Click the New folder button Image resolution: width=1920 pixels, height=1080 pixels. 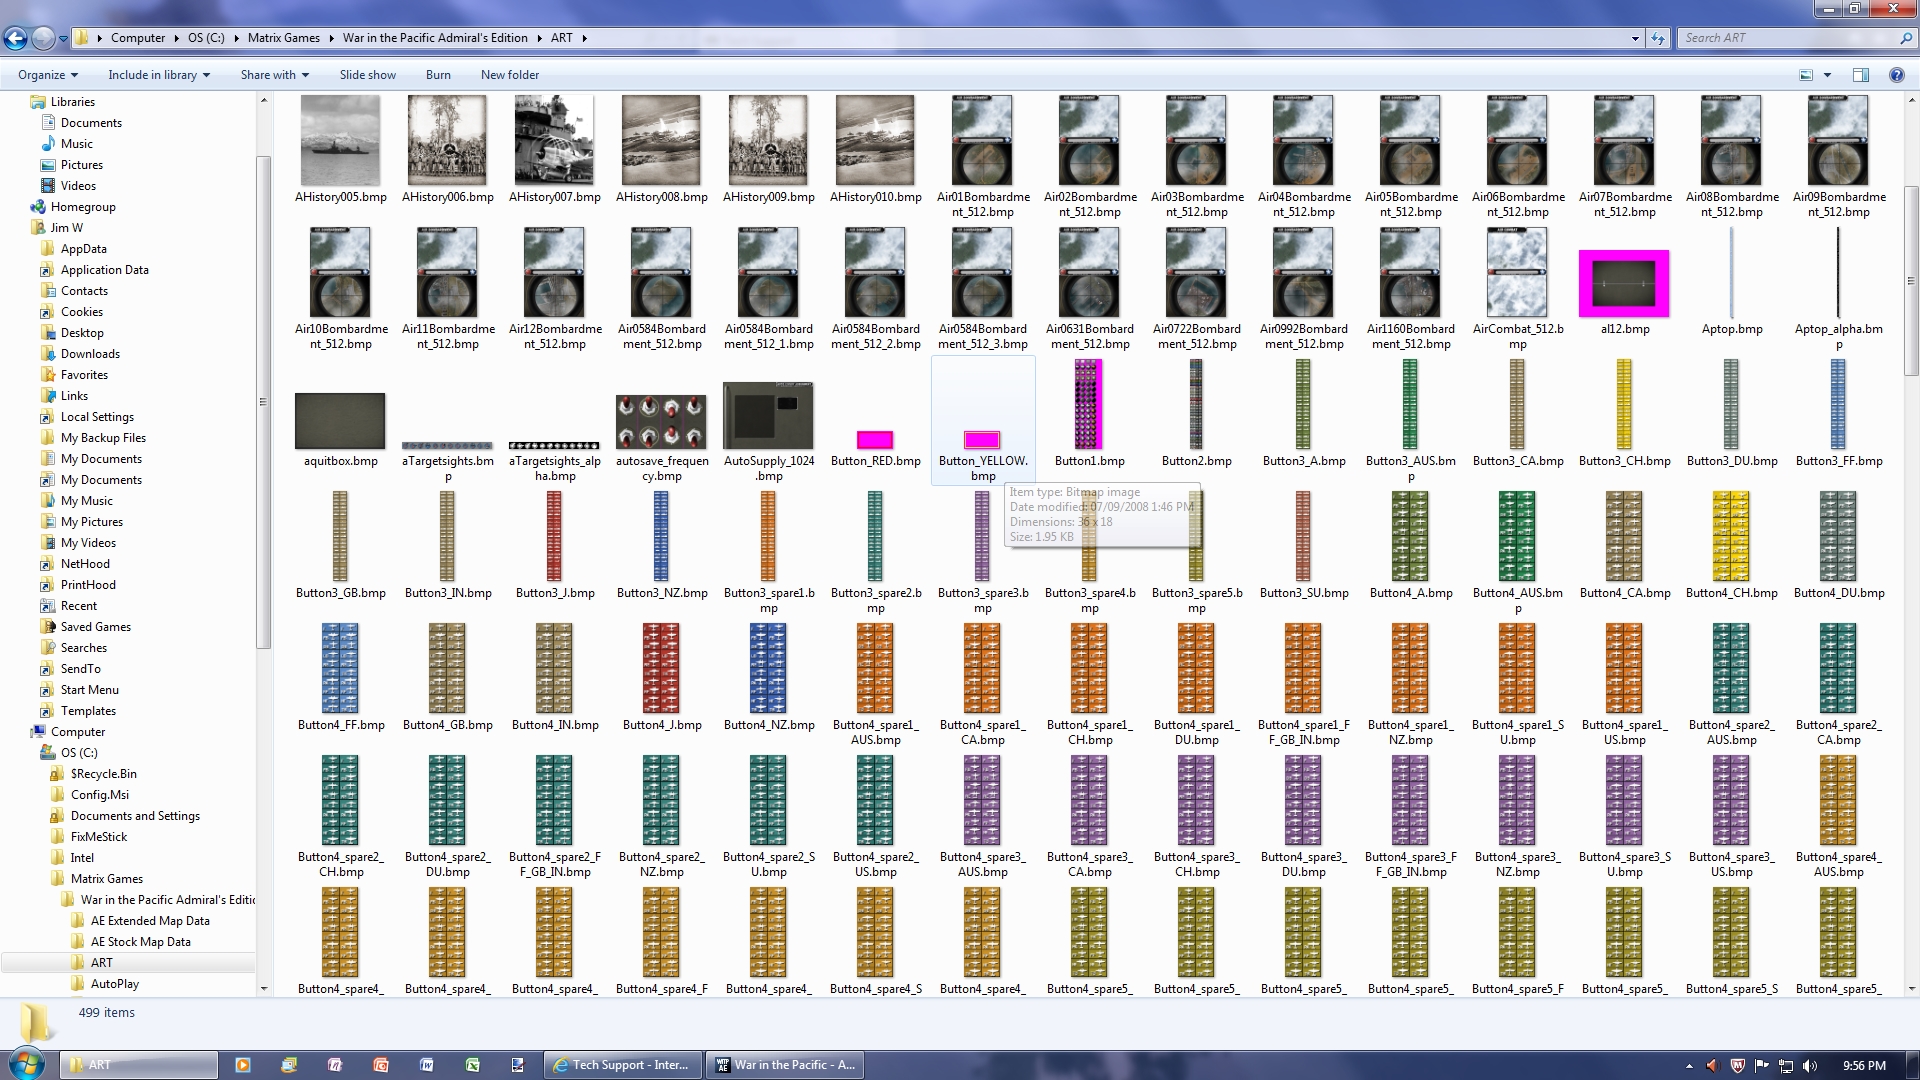click(509, 75)
